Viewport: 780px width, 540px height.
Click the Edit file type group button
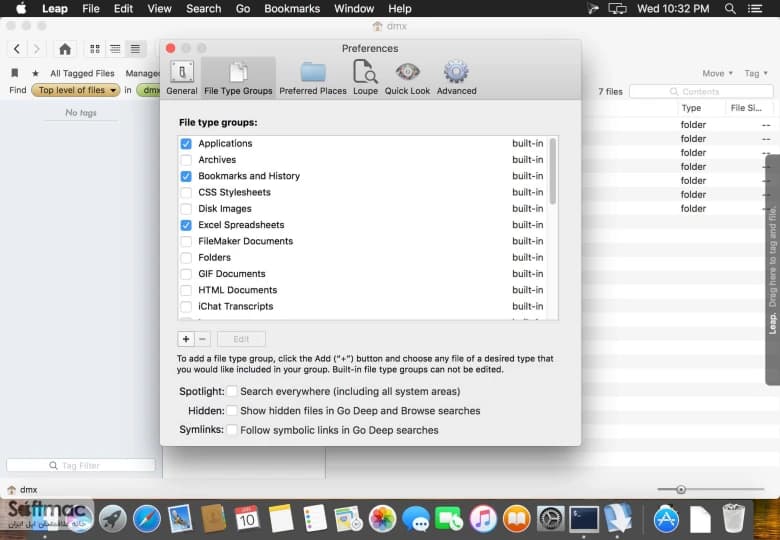[x=241, y=339]
